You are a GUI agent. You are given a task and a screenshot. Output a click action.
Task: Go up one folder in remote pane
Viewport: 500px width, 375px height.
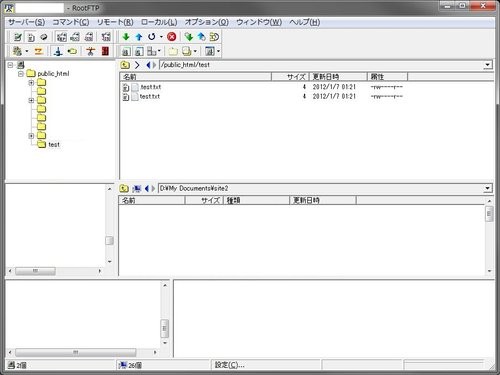coord(125,65)
